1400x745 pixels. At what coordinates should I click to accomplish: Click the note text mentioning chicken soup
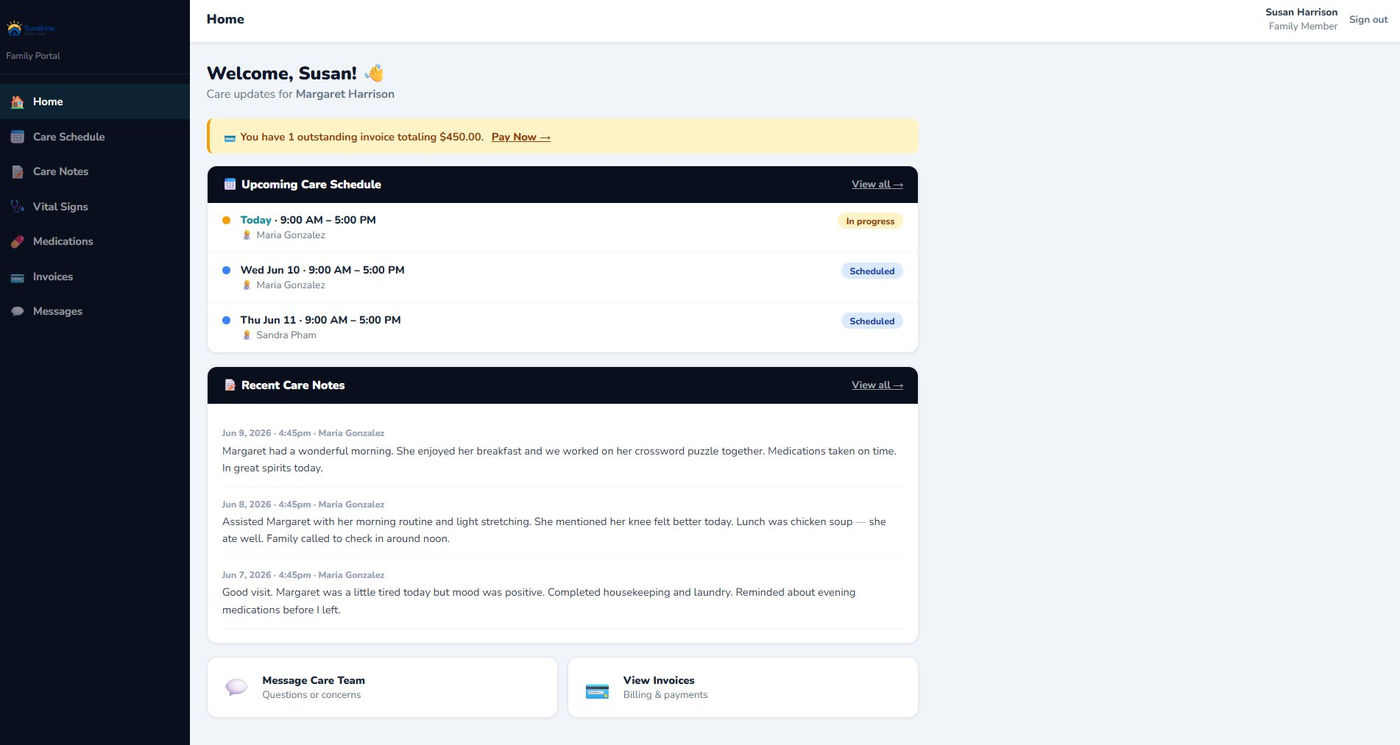point(554,530)
